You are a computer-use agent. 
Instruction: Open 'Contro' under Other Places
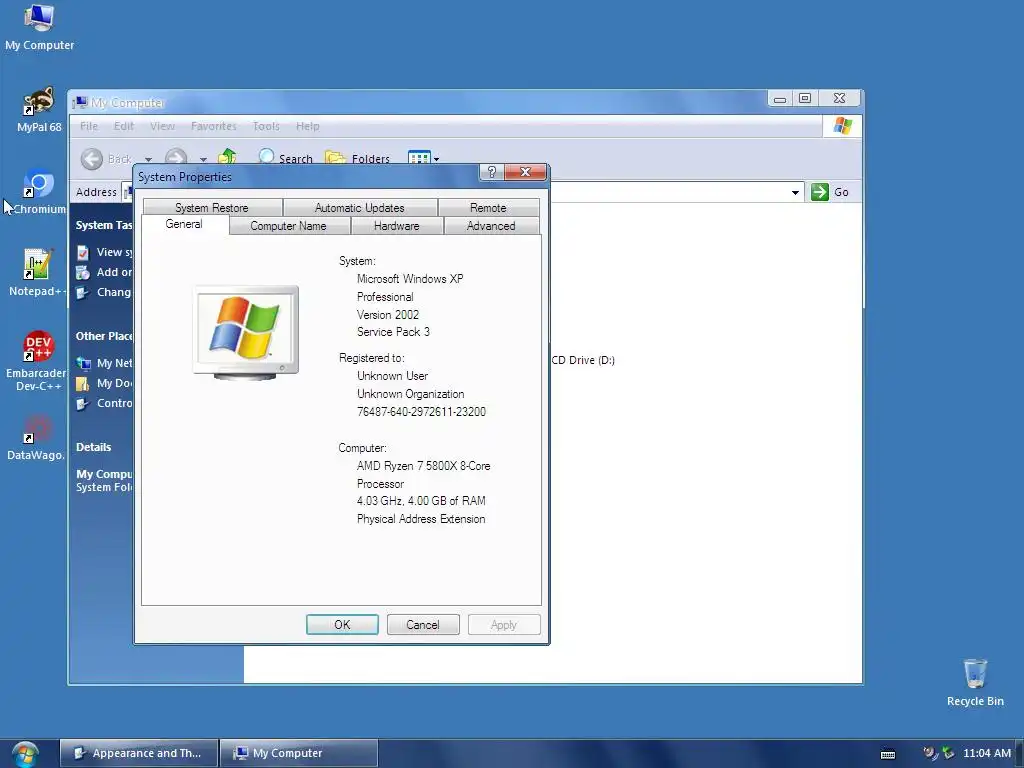tap(104, 404)
